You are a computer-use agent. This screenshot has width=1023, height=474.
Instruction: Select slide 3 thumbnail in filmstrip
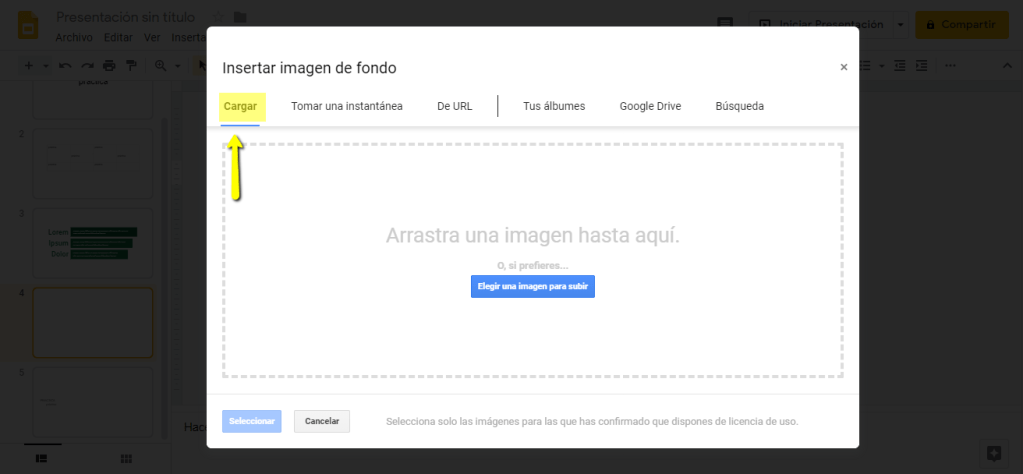coord(93,242)
